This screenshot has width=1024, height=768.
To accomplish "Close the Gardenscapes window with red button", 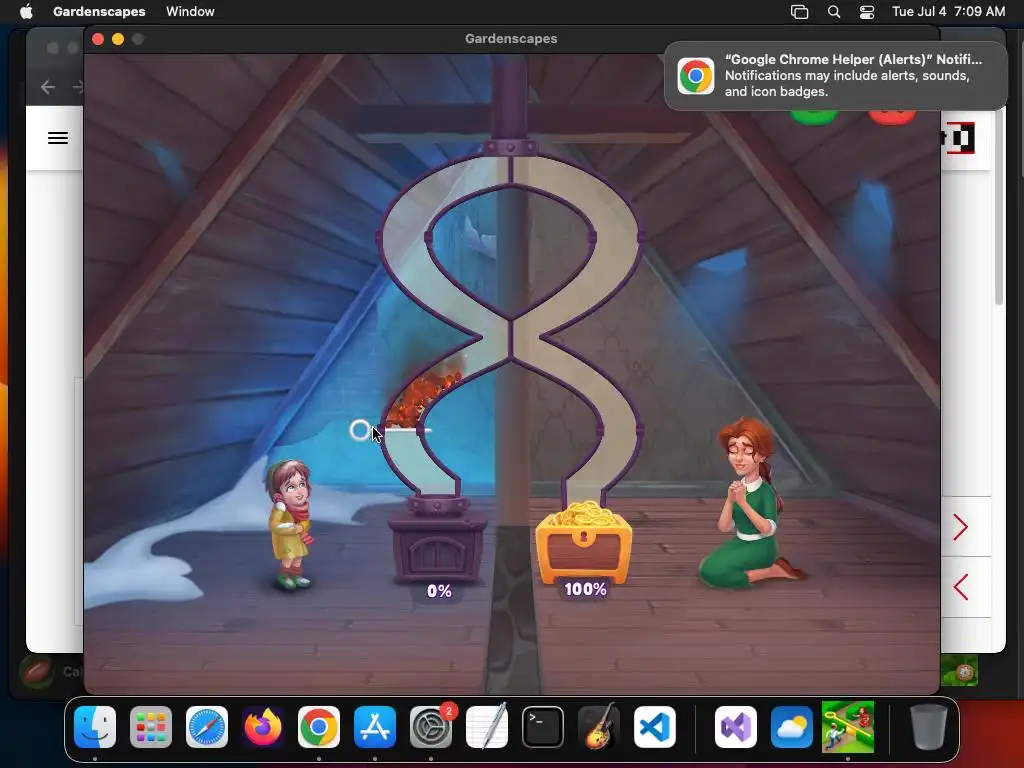I will click(x=98, y=39).
